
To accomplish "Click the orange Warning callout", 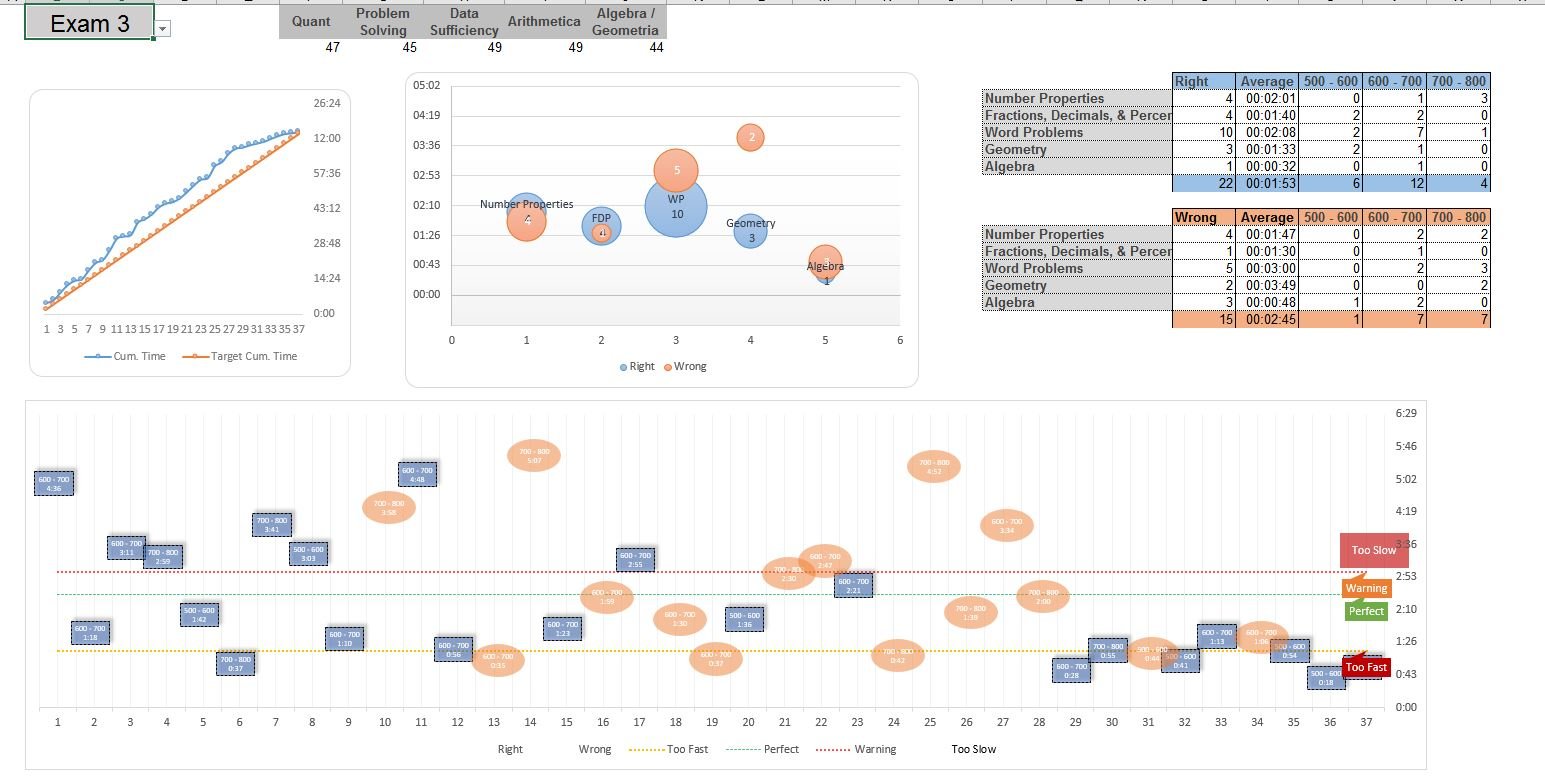I will click(x=1366, y=588).
